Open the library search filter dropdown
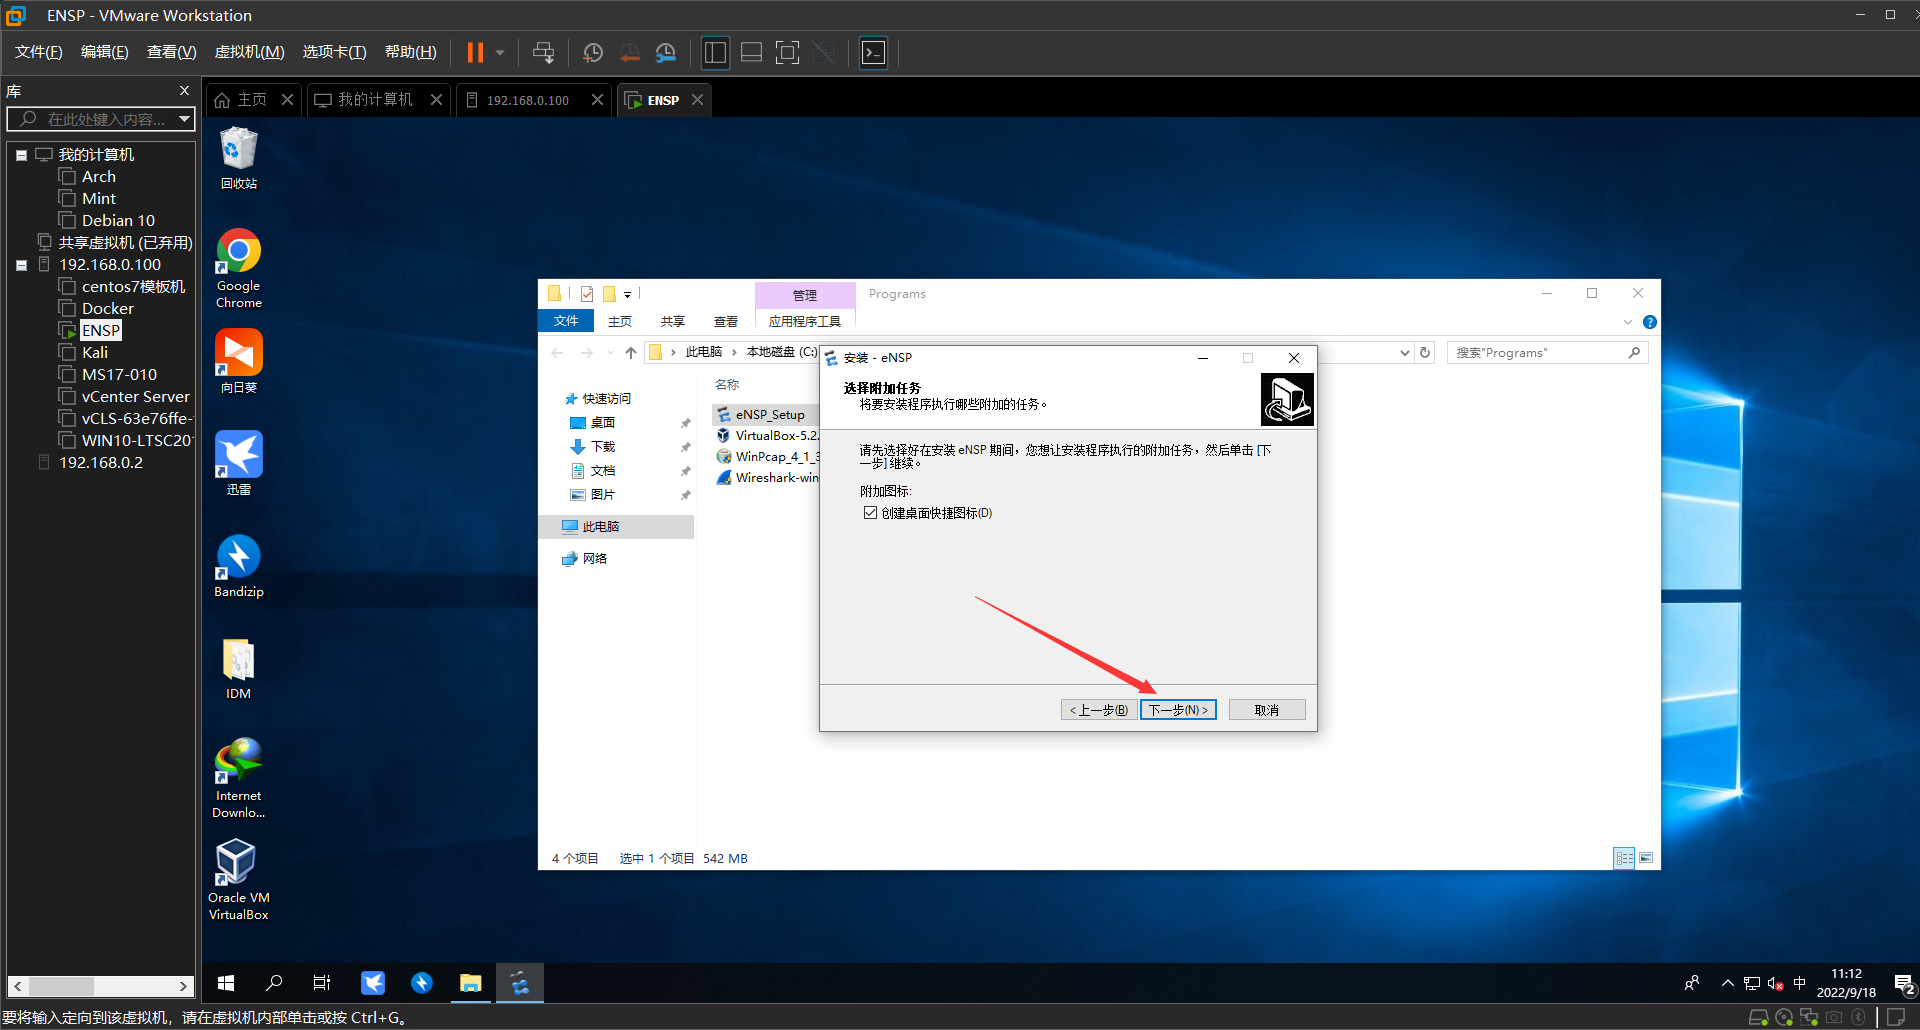 coord(184,119)
